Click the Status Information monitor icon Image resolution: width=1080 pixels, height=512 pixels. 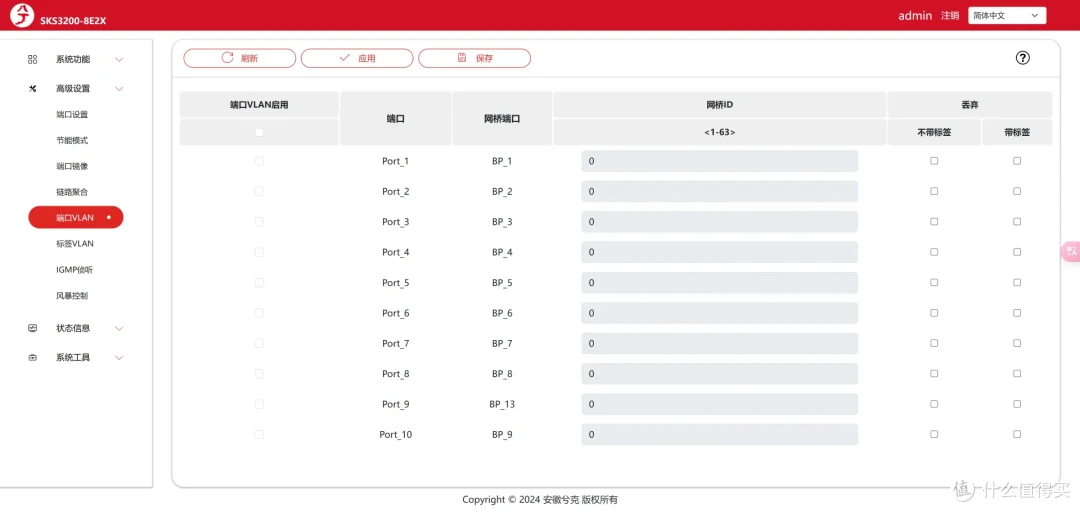(x=32, y=328)
